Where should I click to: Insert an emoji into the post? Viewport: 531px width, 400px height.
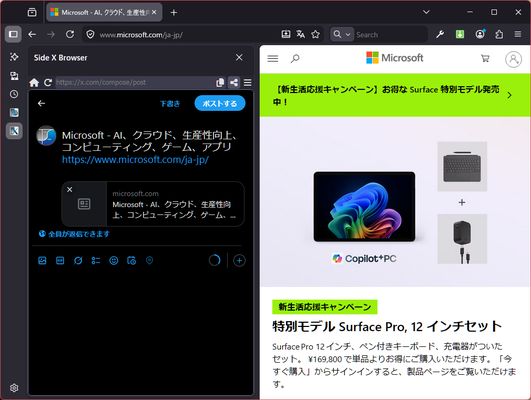pos(114,260)
